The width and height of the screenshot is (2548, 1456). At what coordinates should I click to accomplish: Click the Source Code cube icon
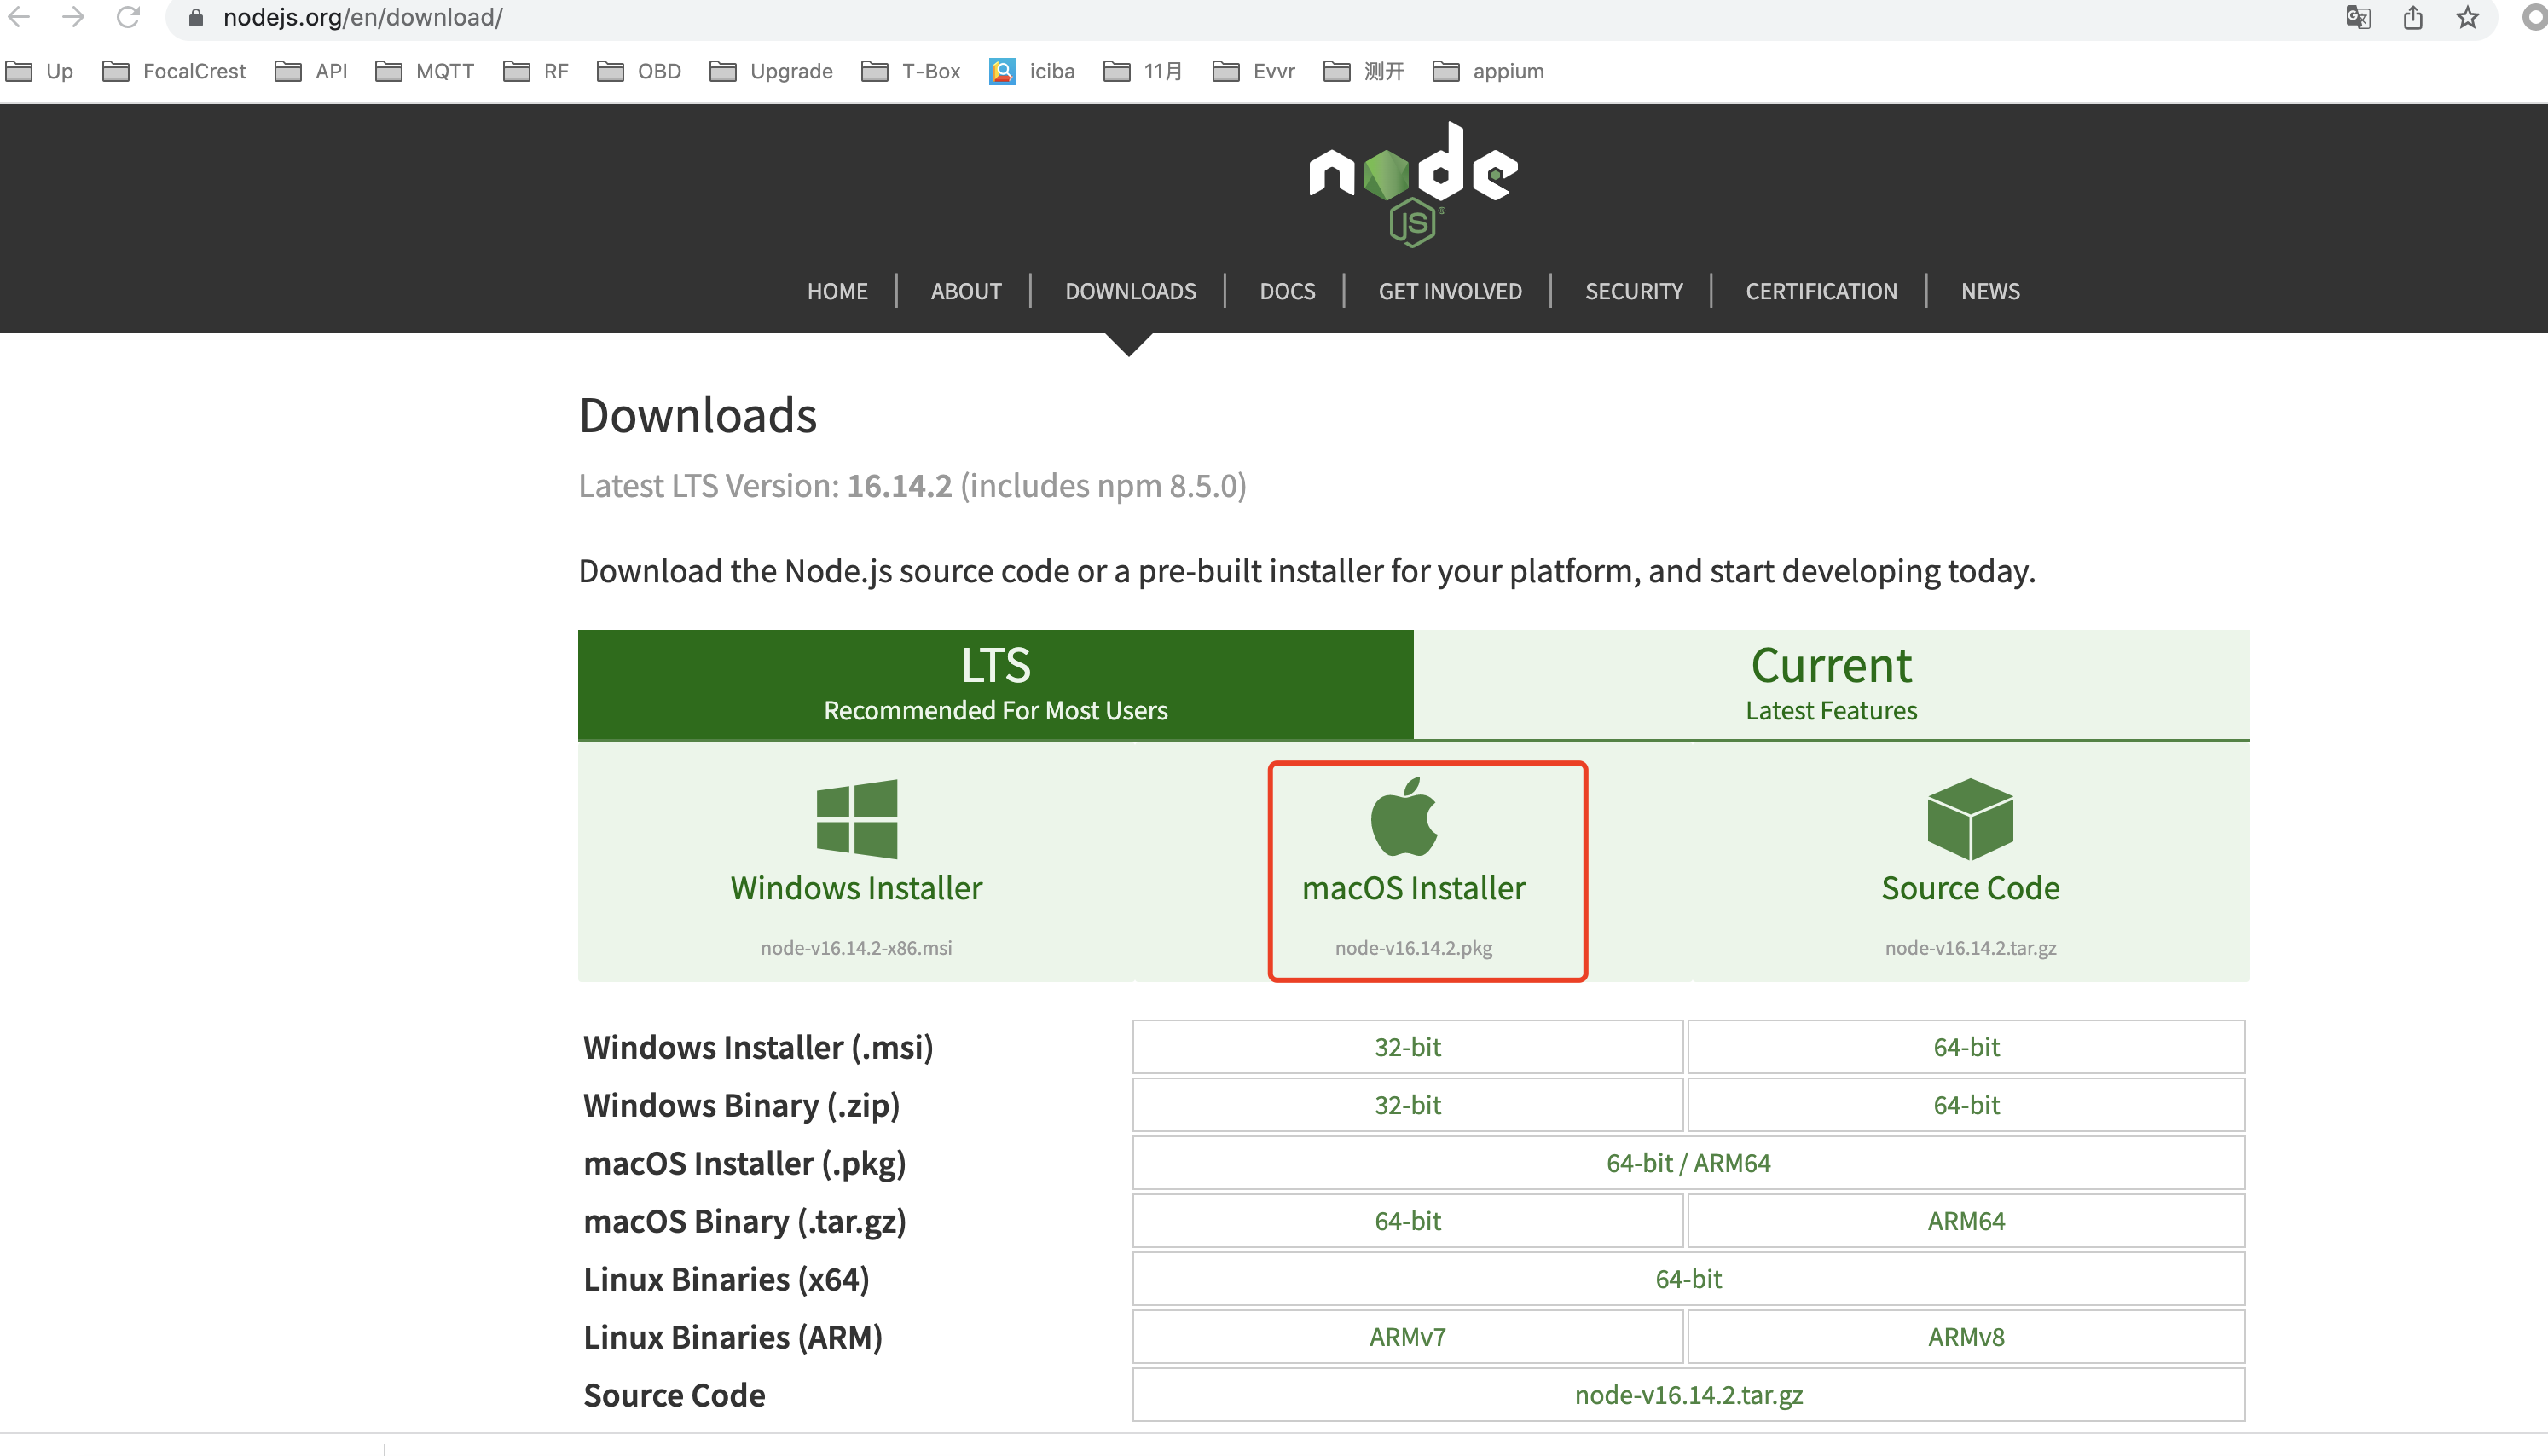[x=1970, y=819]
